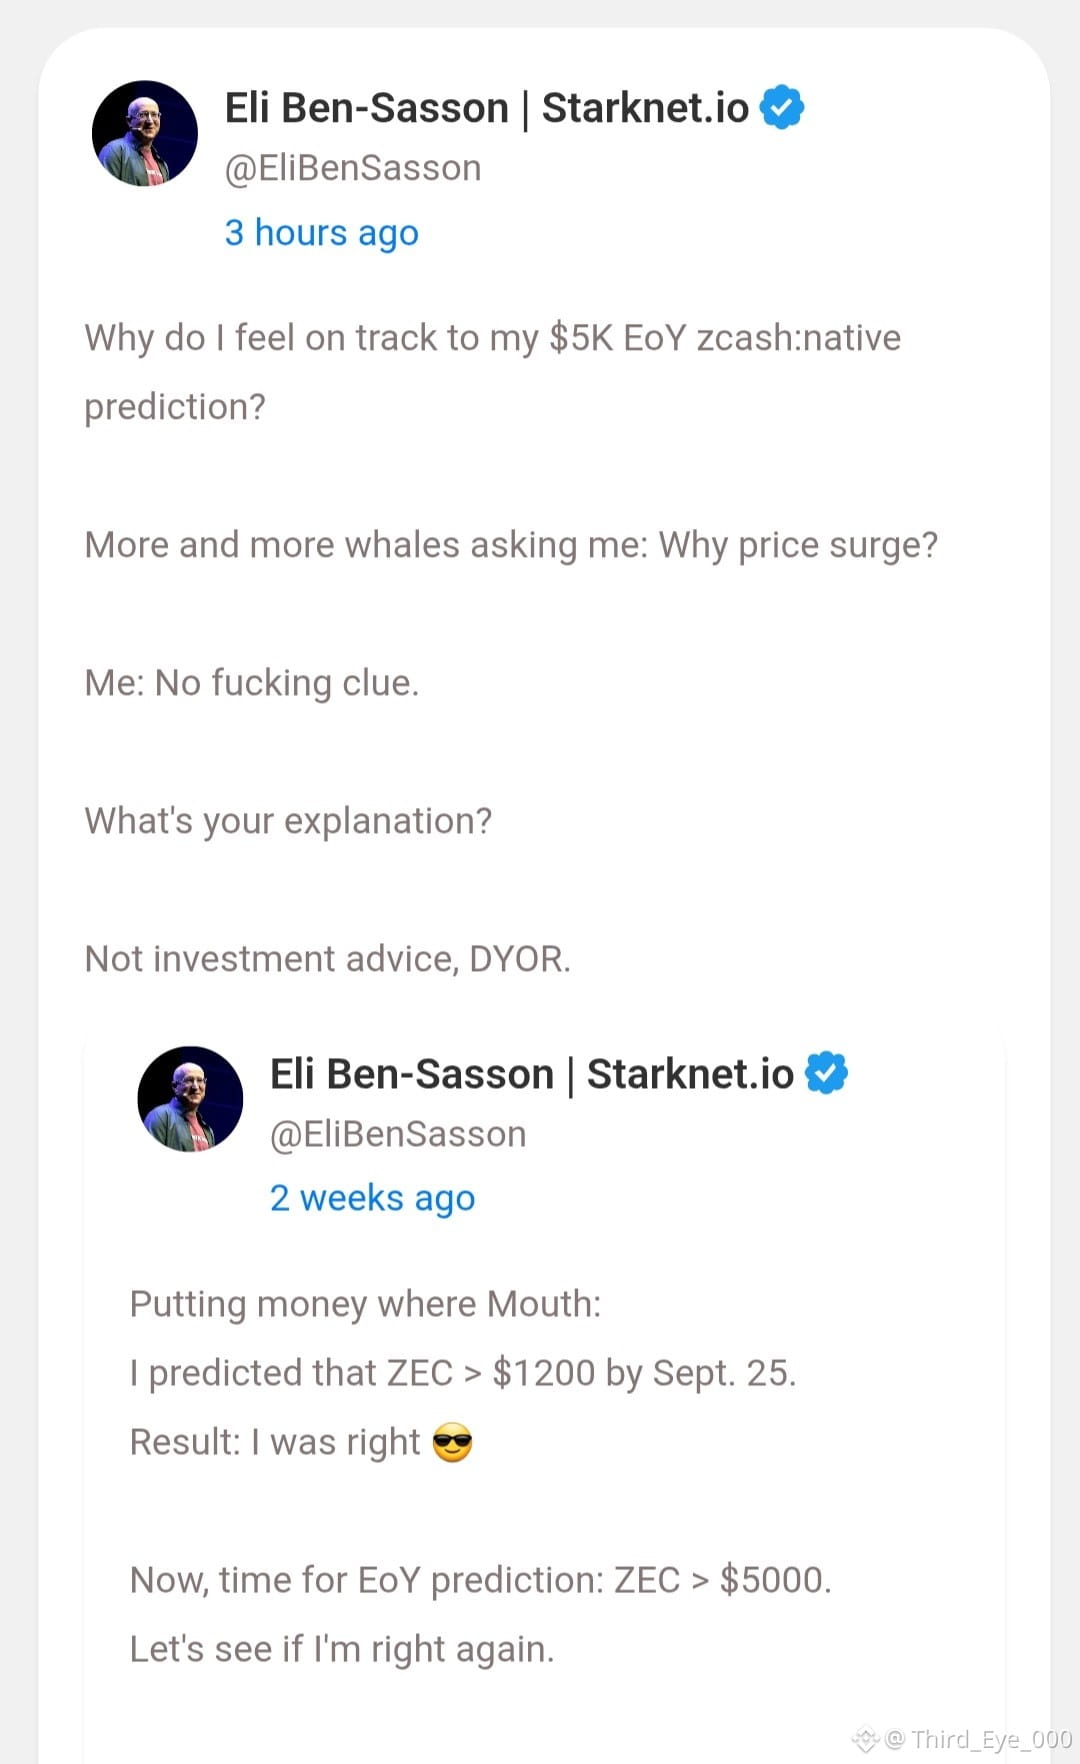Click the '2 weeks ago' timestamp

372,1198
